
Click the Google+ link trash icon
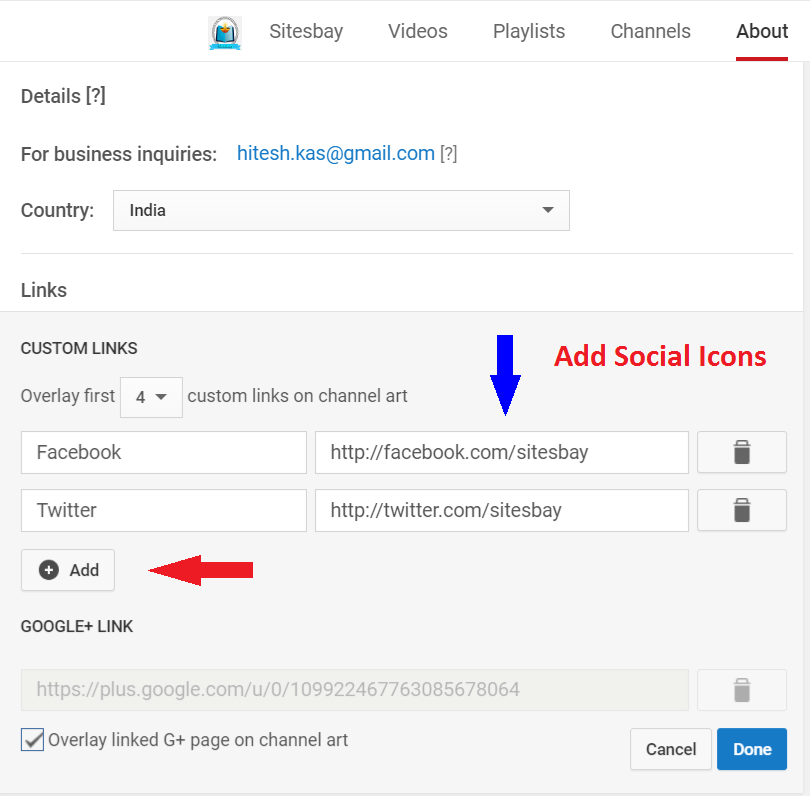coord(741,690)
